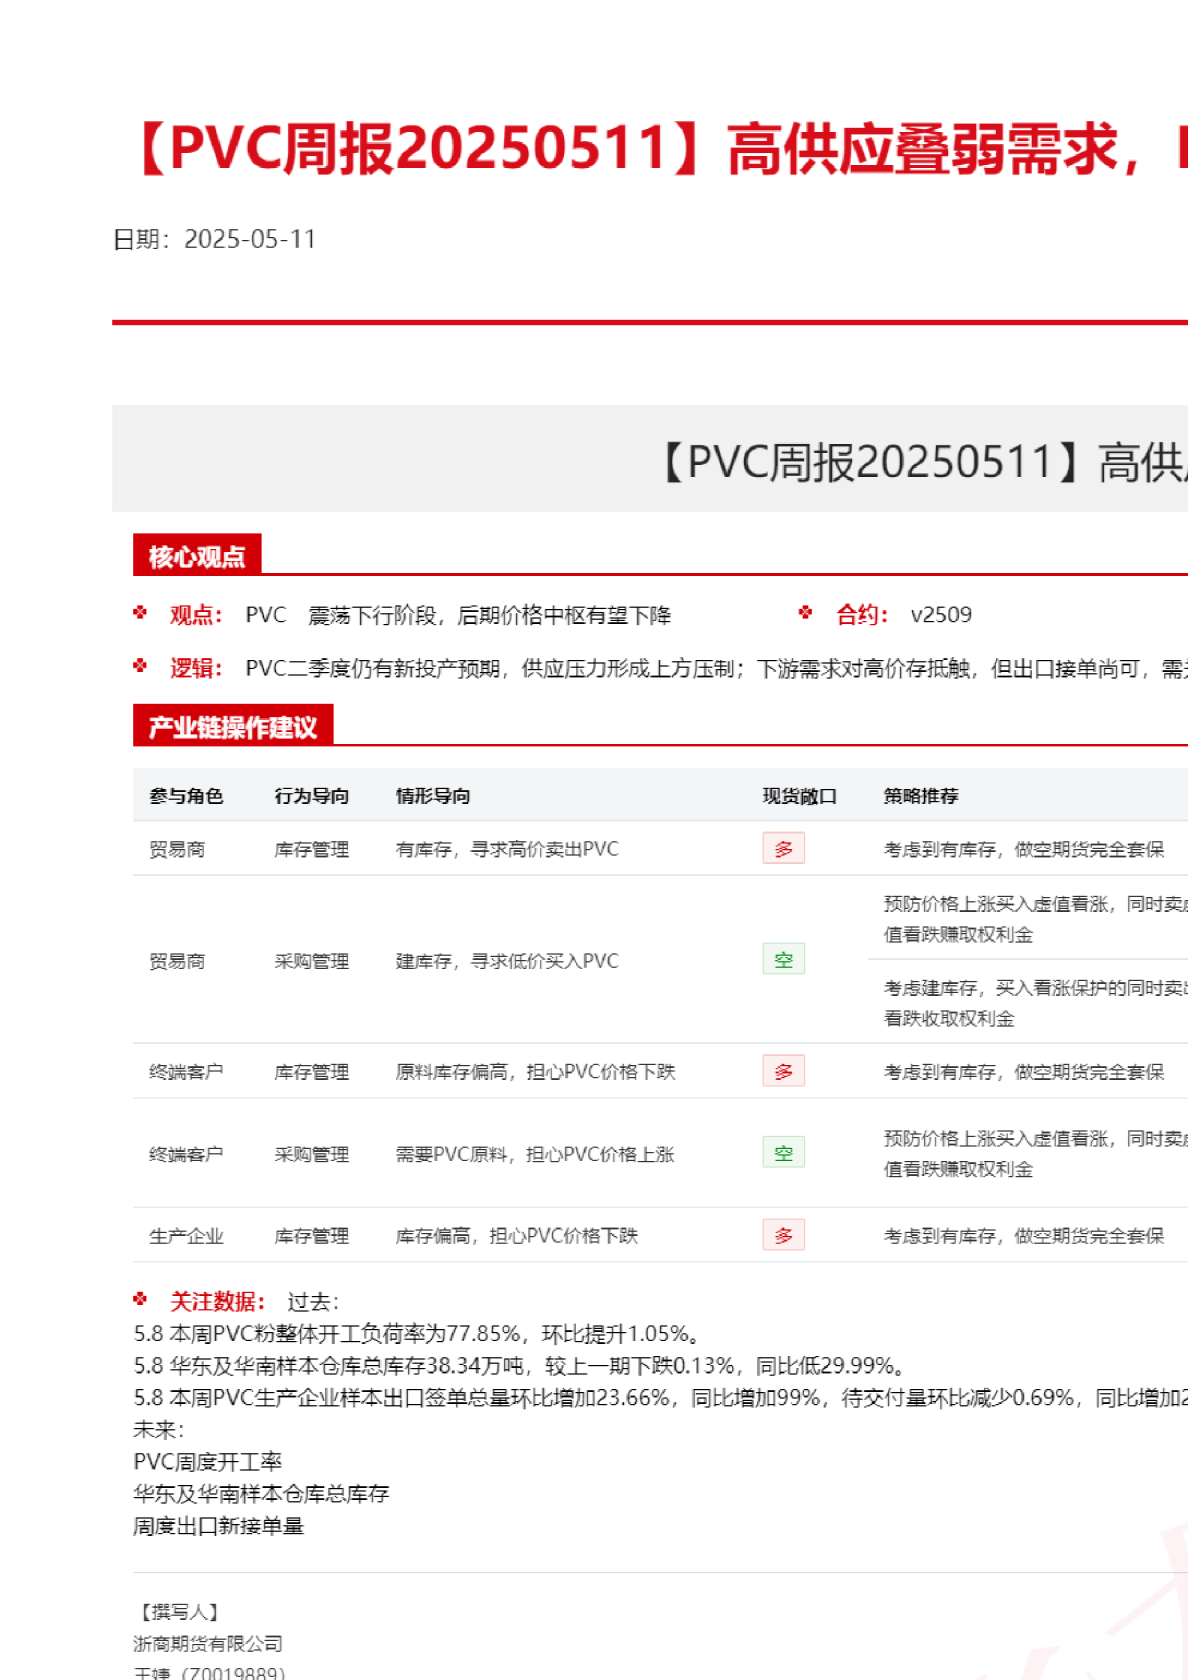Click the 情形导向 column header

(x=433, y=796)
